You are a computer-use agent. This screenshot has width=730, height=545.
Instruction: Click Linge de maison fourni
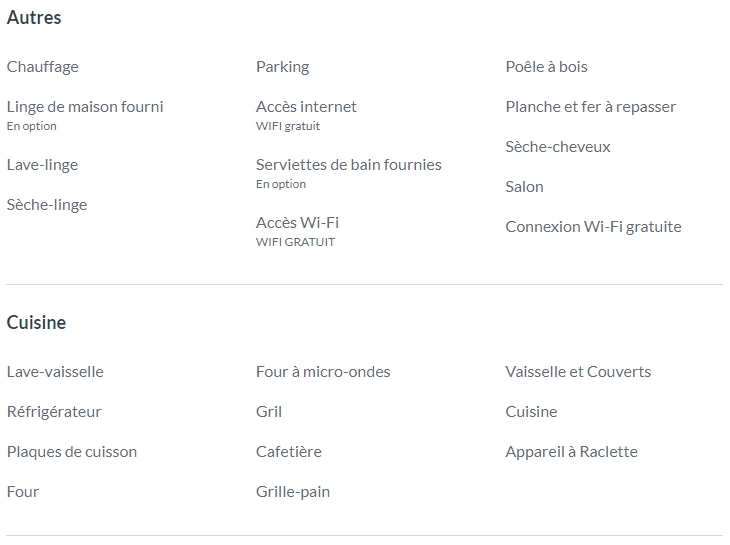(85, 107)
